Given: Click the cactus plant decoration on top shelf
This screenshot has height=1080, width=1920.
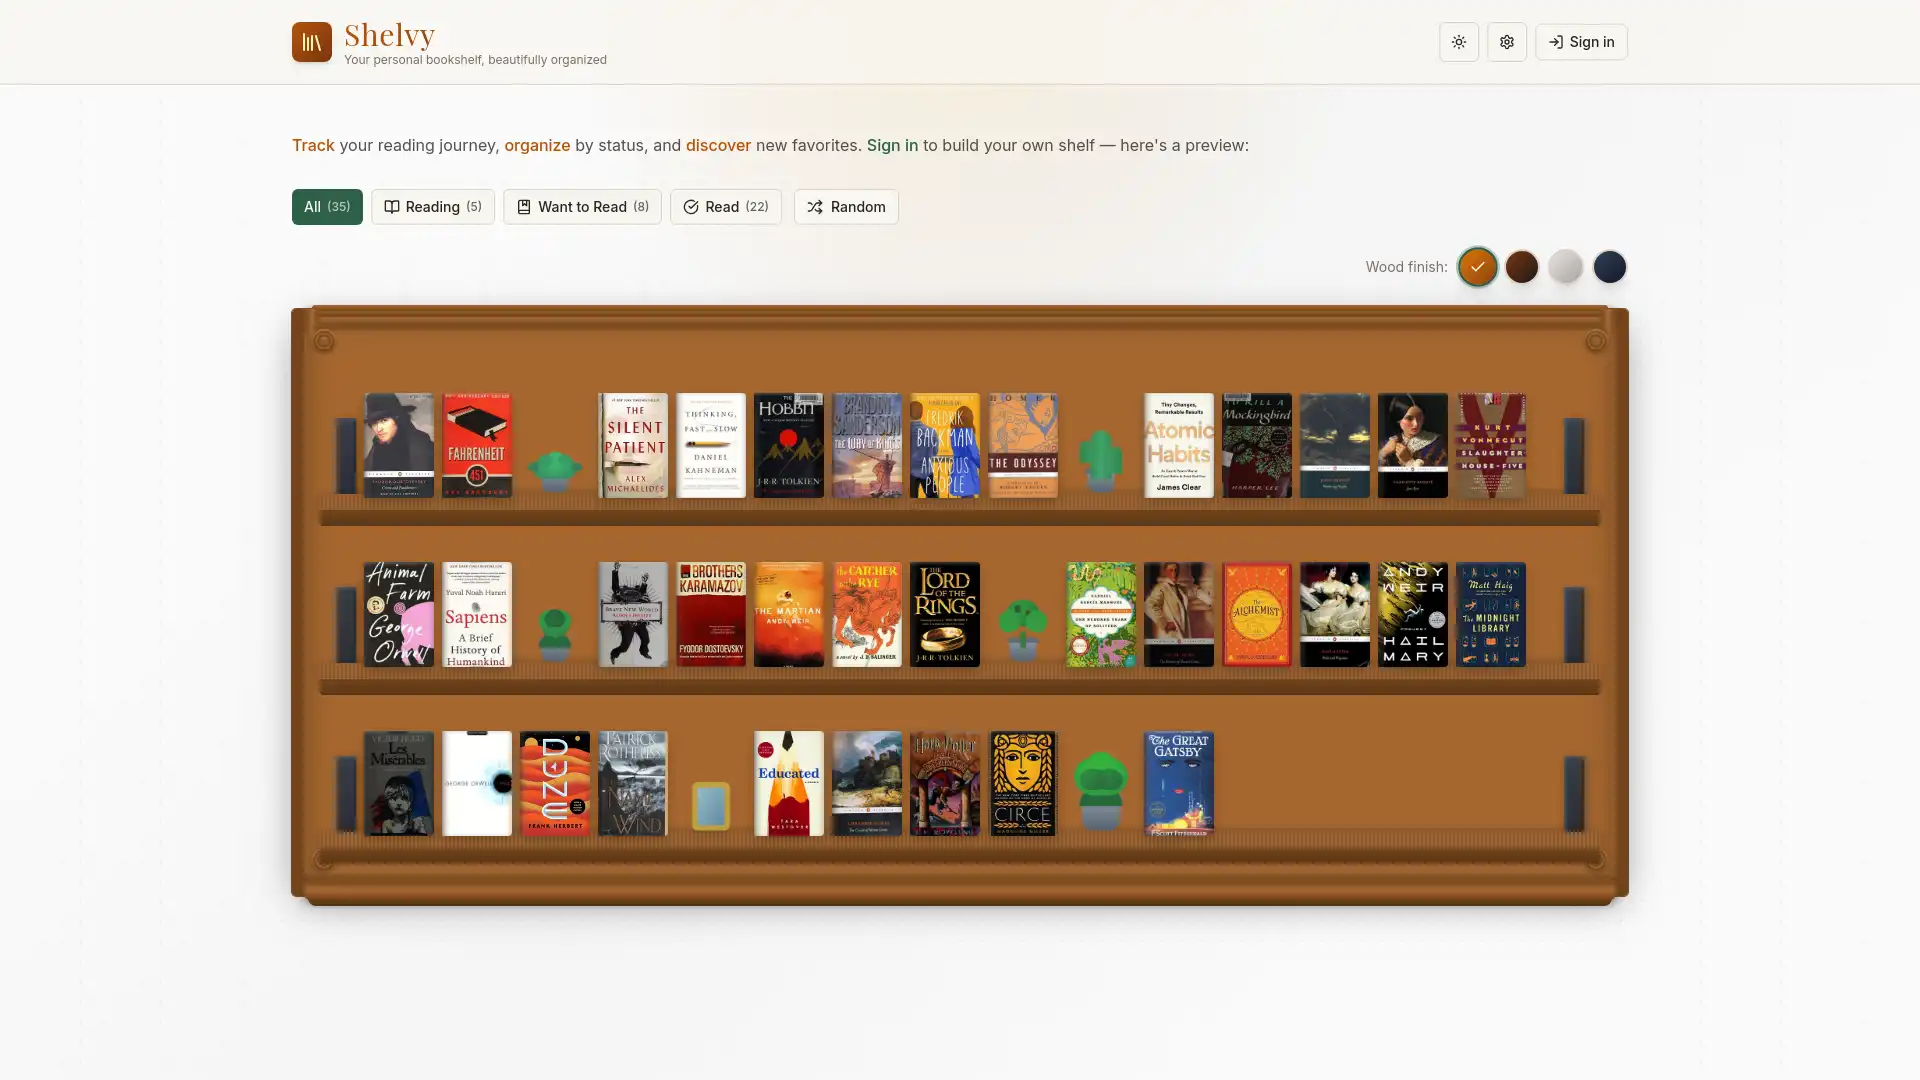Looking at the screenshot, I should pyautogui.click(x=1100, y=460).
